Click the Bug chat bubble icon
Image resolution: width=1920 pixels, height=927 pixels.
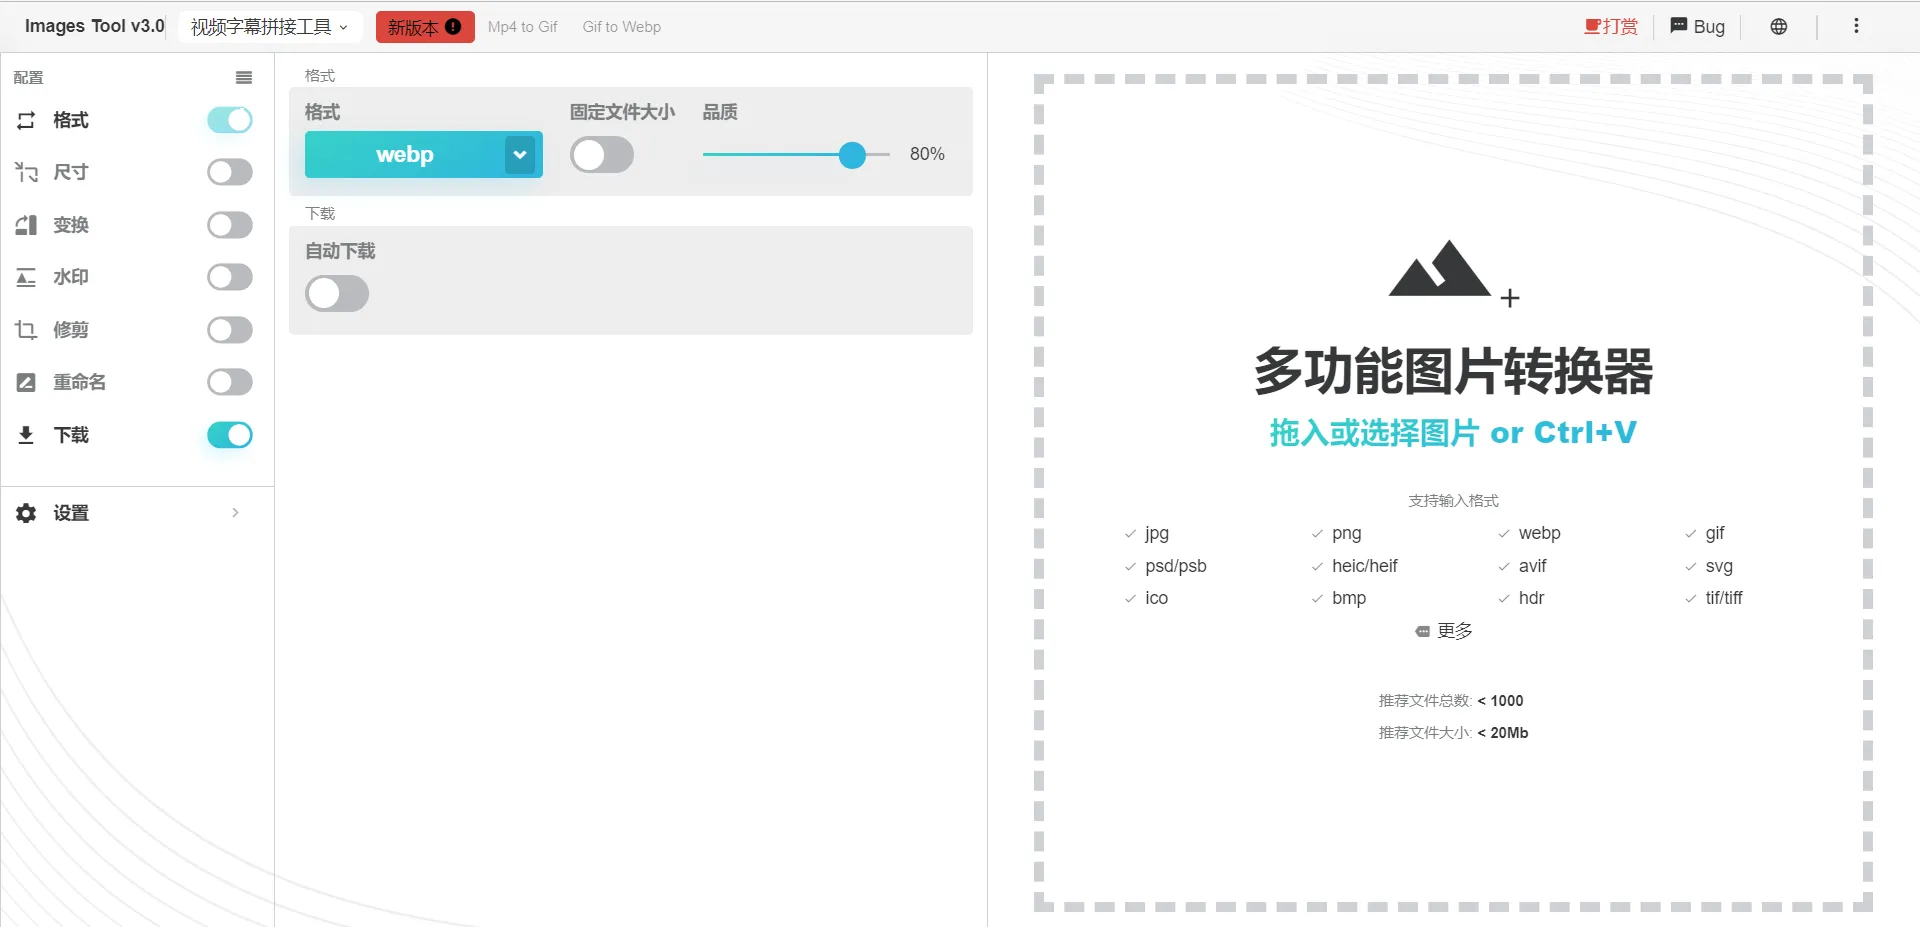pos(1679,26)
